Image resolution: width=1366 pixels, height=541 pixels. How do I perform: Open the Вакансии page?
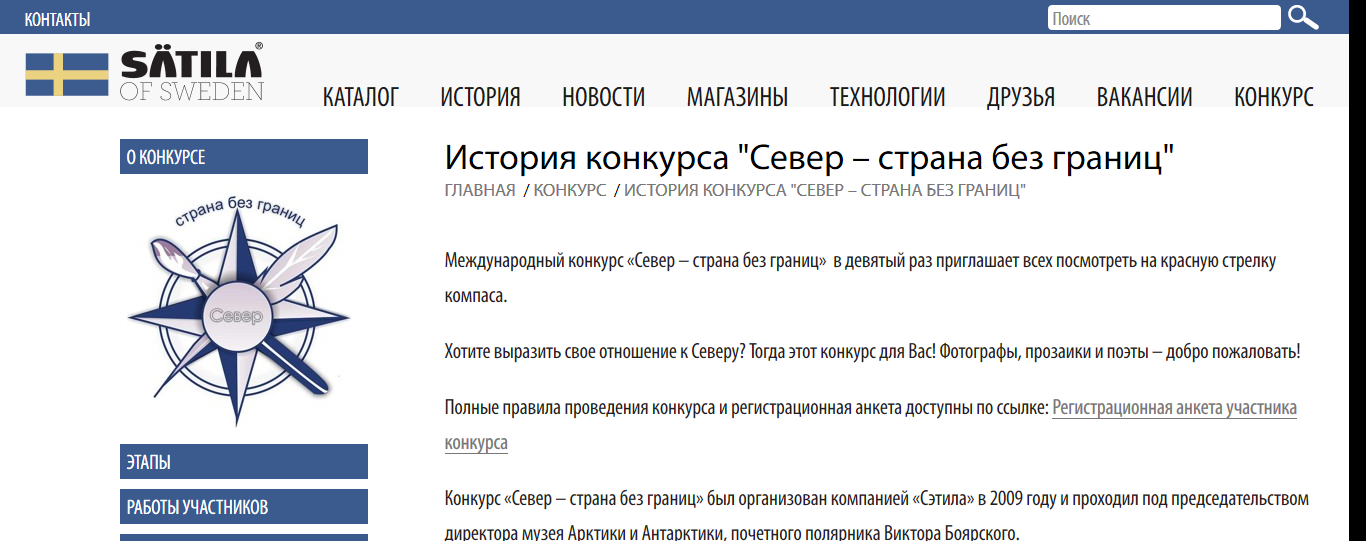[1144, 97]
